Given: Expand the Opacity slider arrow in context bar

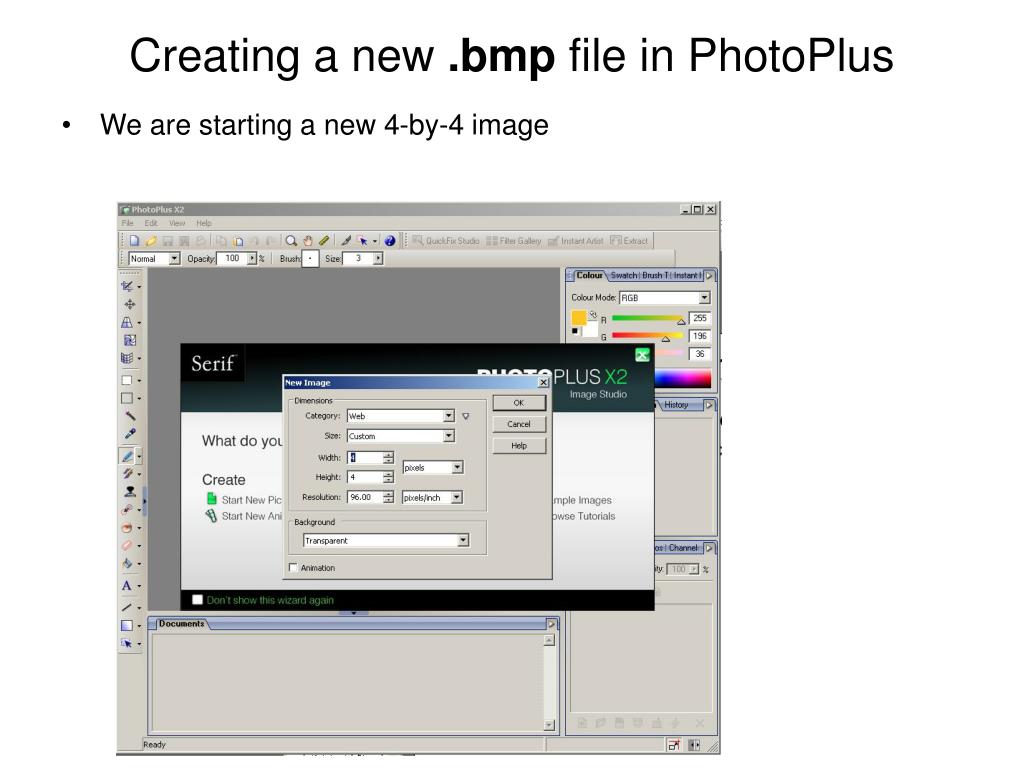Looking at the screenshot, I should (252, 259).
